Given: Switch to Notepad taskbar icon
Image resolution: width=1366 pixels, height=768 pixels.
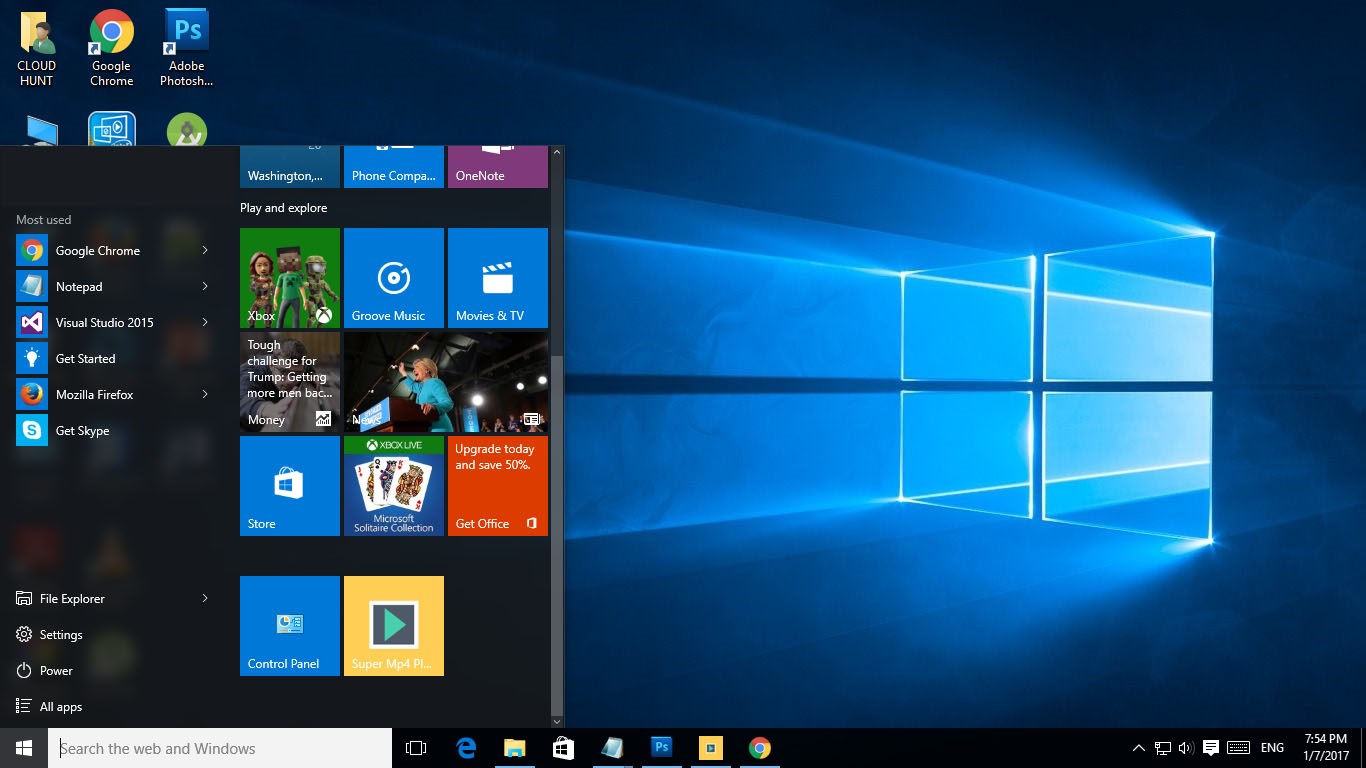Looking at the screenshot, I should point(612,748).
